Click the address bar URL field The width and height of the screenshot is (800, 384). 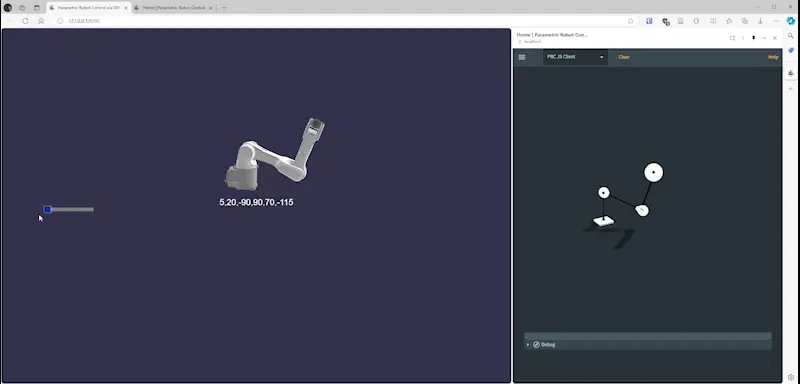[x=342, y=21]
